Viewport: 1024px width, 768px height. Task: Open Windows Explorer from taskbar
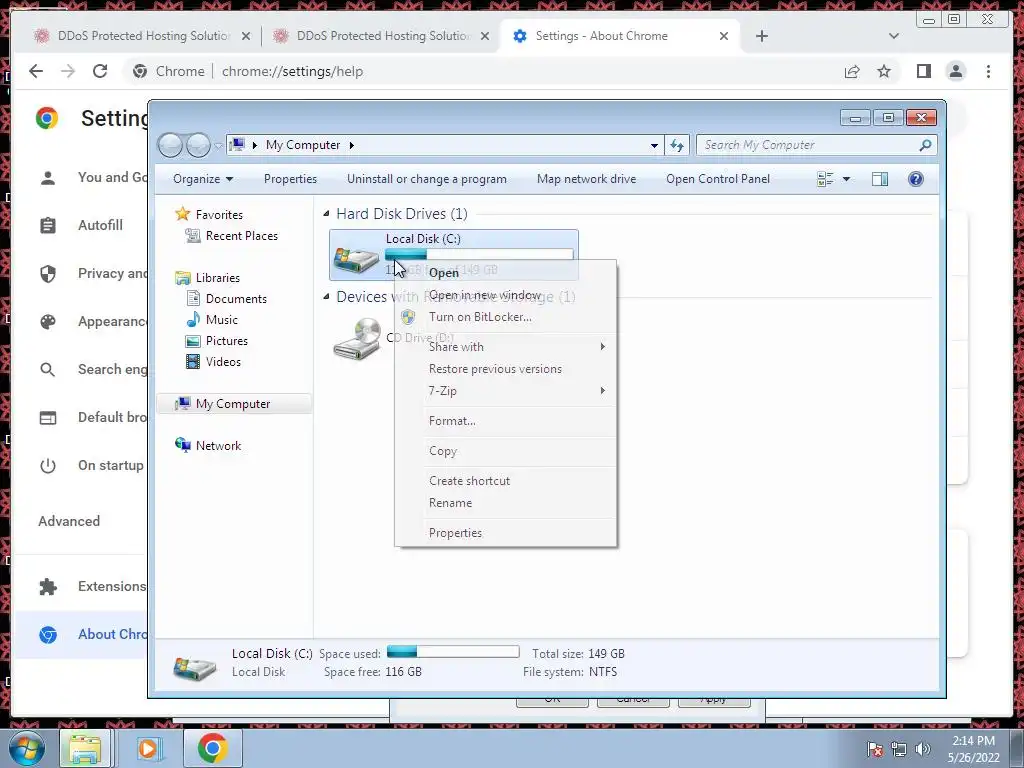[85, 748]
